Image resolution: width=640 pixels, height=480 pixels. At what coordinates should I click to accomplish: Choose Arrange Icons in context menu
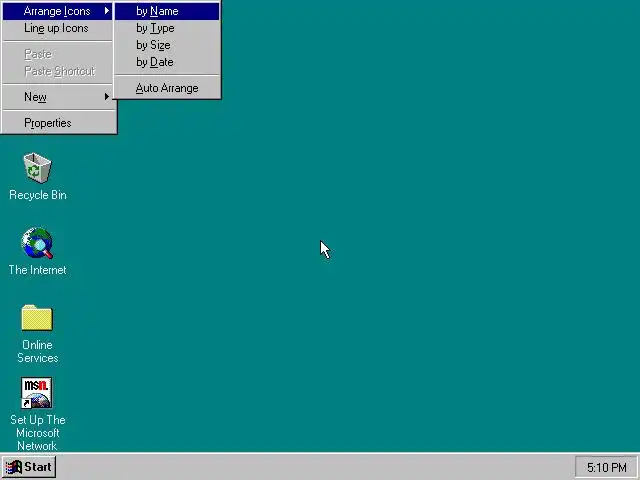[57, 11]
